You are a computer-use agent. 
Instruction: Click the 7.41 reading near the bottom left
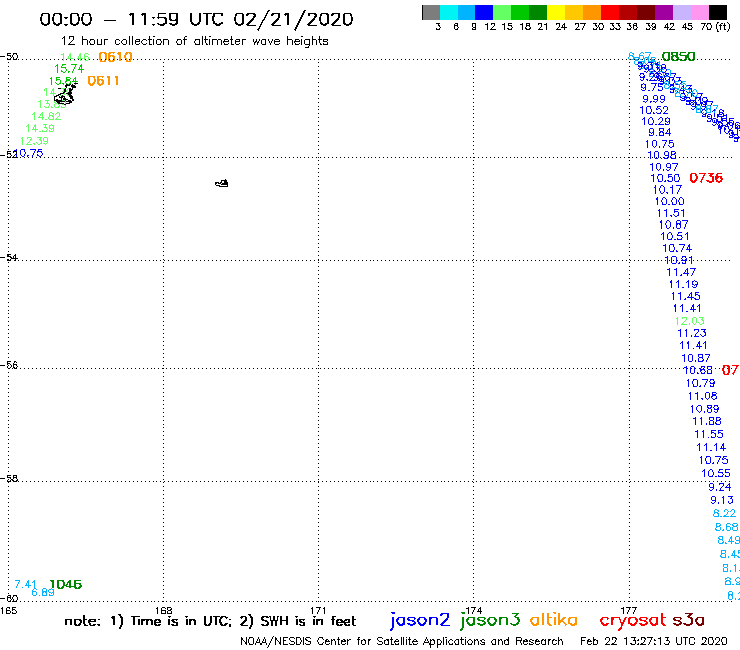pos(25,584)
